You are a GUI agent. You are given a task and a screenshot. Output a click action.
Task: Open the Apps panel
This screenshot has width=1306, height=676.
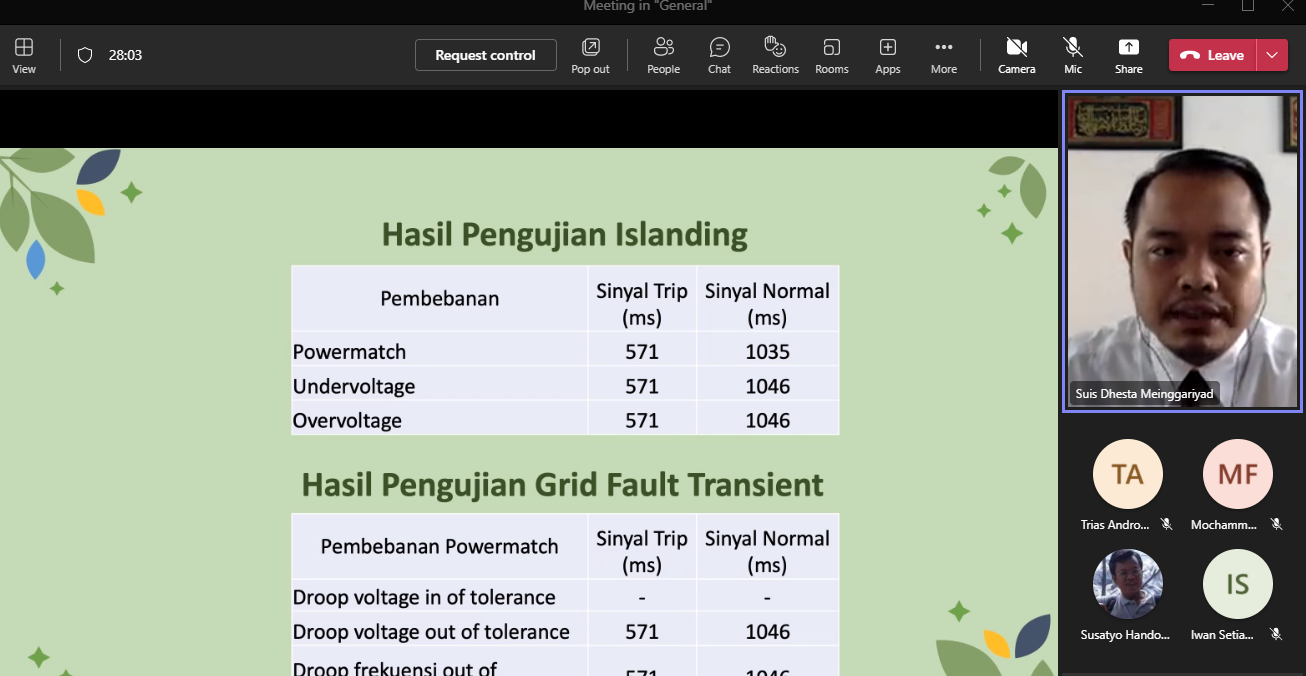pyautogui.click(x=887, y=55)
